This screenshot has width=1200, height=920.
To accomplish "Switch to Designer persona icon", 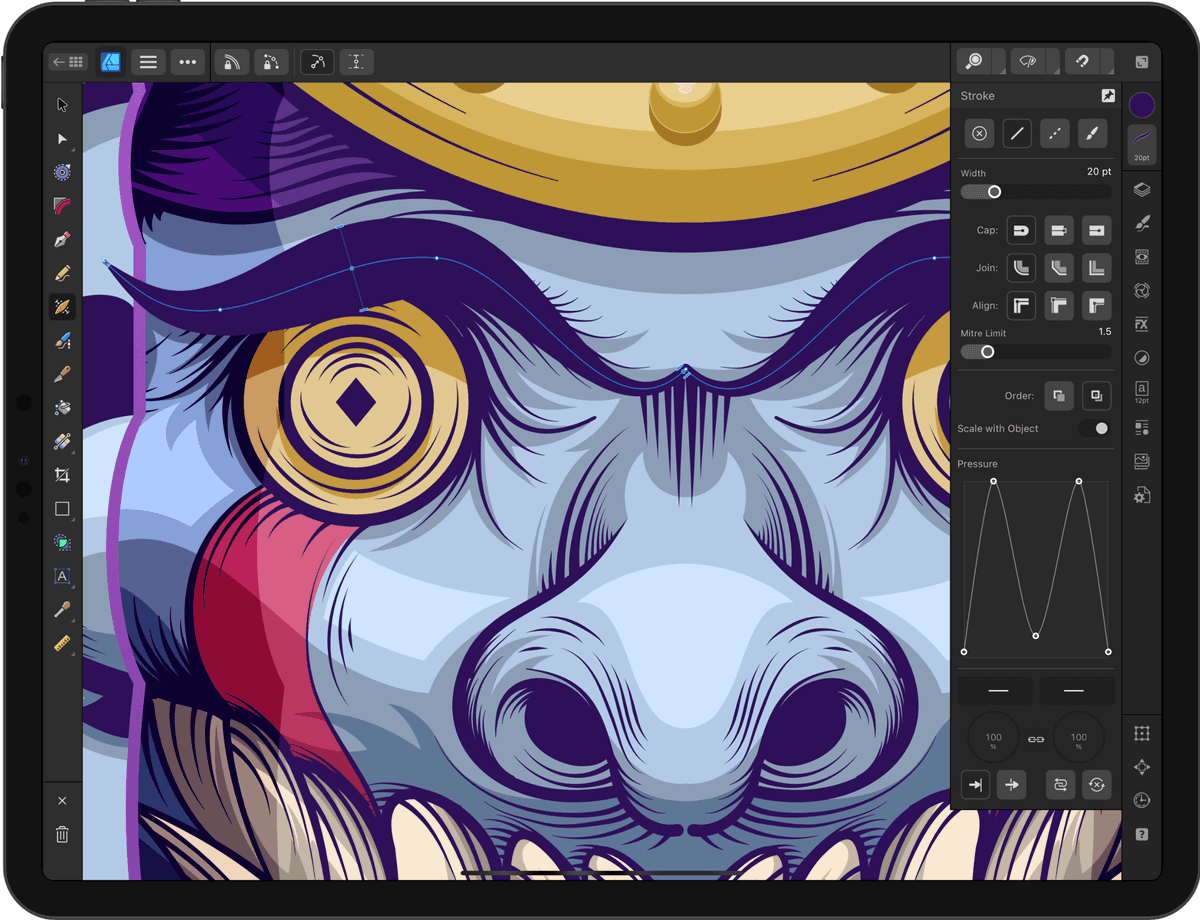I will pos(111,62).
